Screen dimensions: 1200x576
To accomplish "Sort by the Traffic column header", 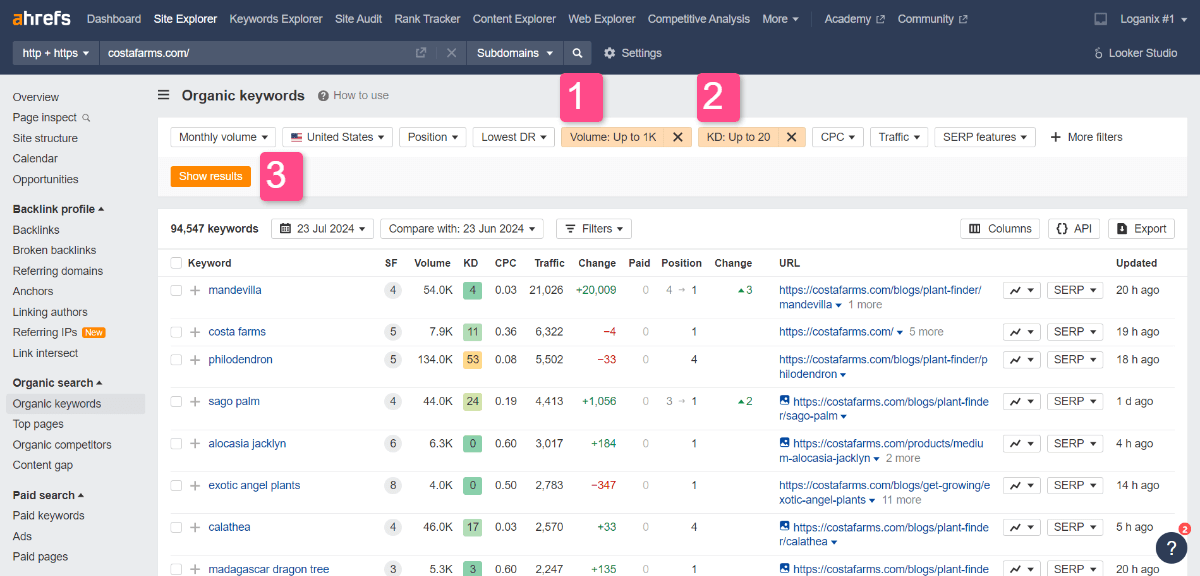I will [549, 263].
